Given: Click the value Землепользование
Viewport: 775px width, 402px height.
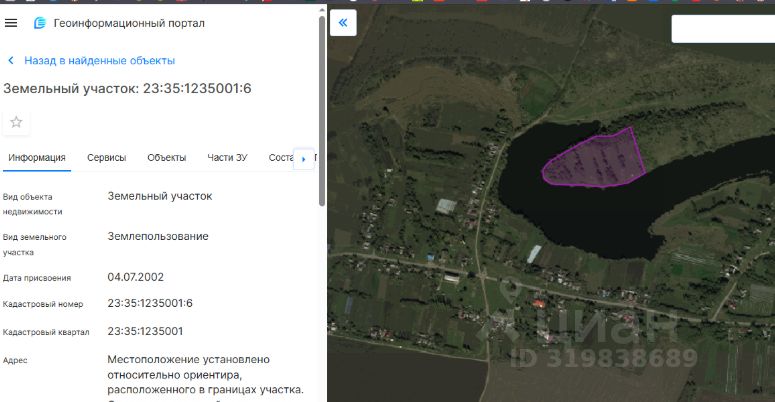Looking at the screenshot, I should pyautogui.click(x=158, y=236).
